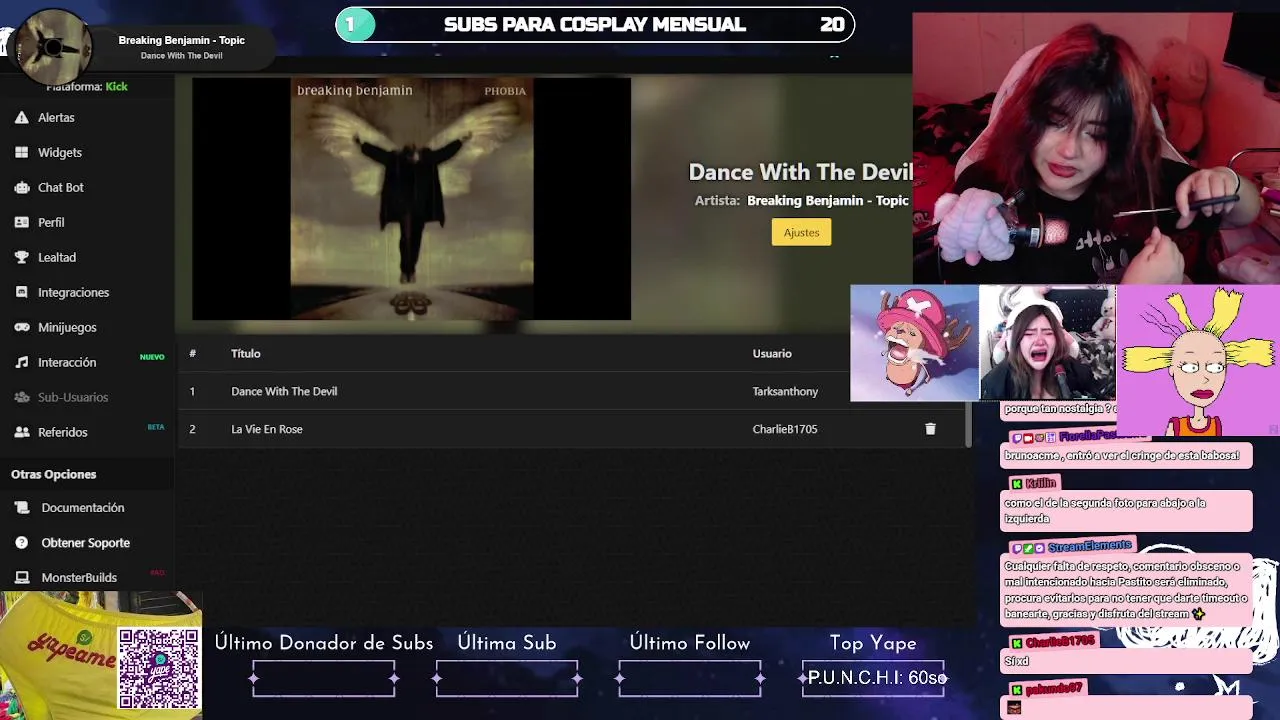This screenshot has height=720, width=1280.
Task: Click the Phobia album cover thumbnail
Action: 412,199
